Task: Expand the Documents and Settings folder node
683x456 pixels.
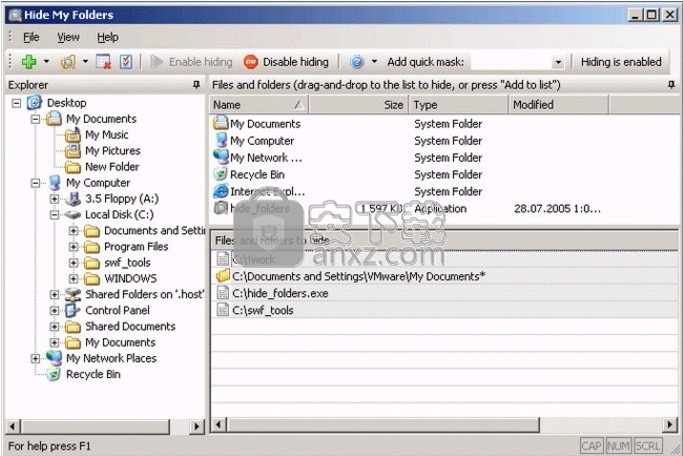Action: (74, 231)
